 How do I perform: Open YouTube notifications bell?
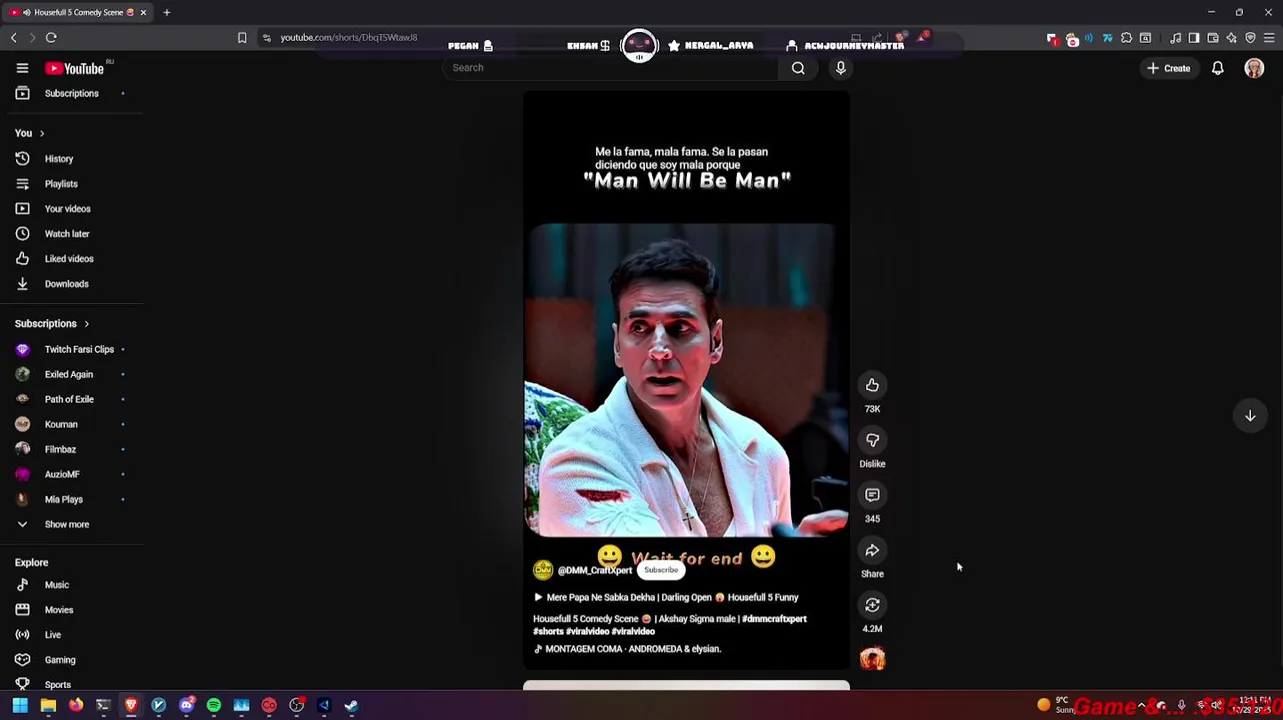coord(1217,68)
